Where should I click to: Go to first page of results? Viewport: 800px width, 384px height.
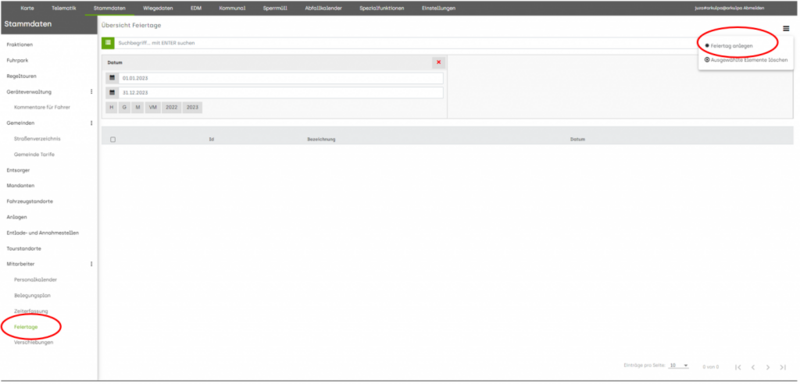pyautogui.click(x=738, y=367)
